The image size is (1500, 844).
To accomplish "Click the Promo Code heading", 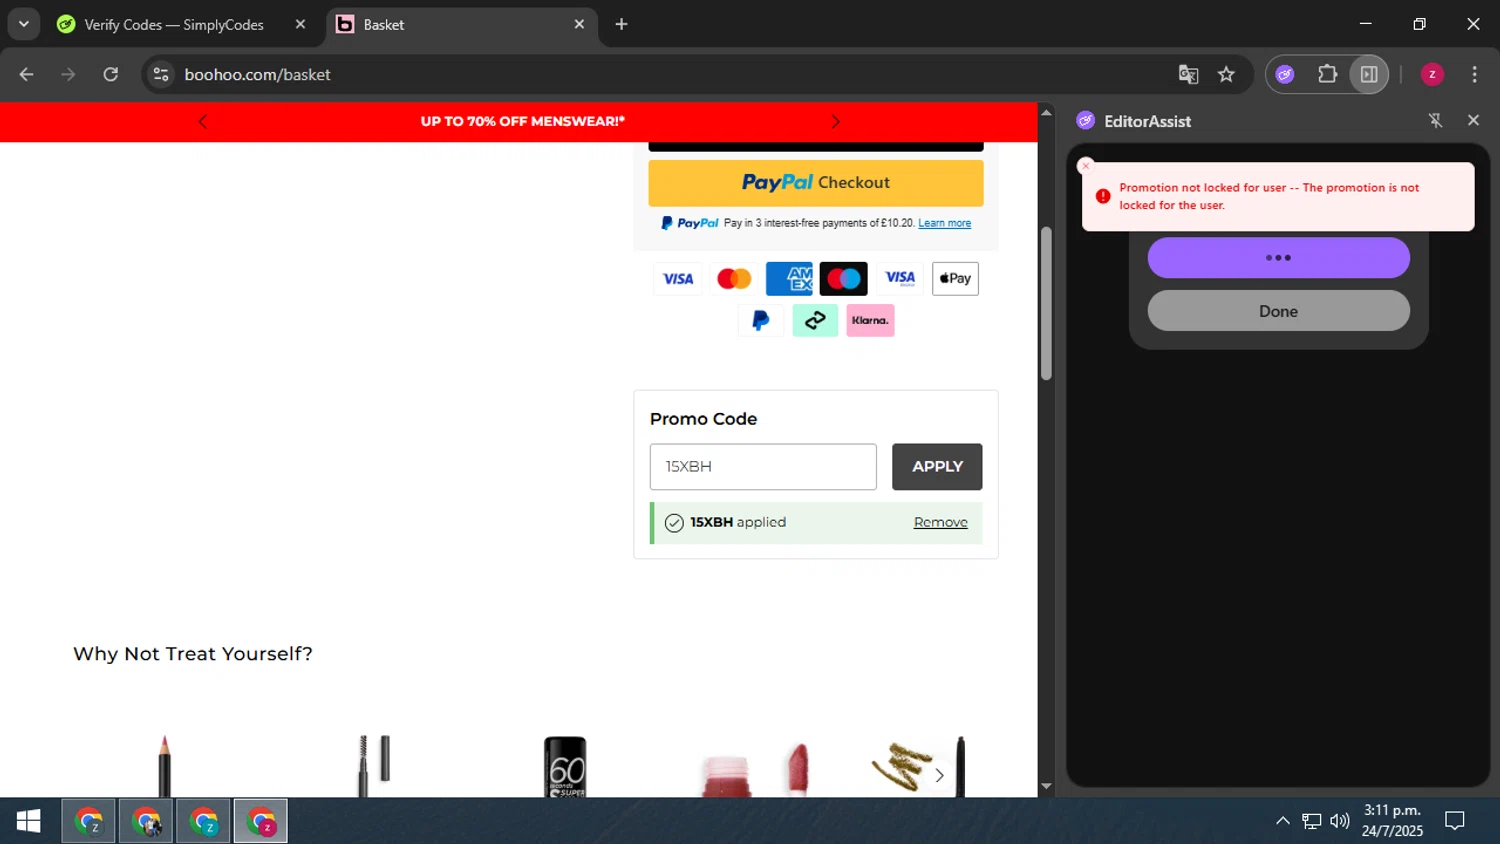I will [x=703, y=419].
